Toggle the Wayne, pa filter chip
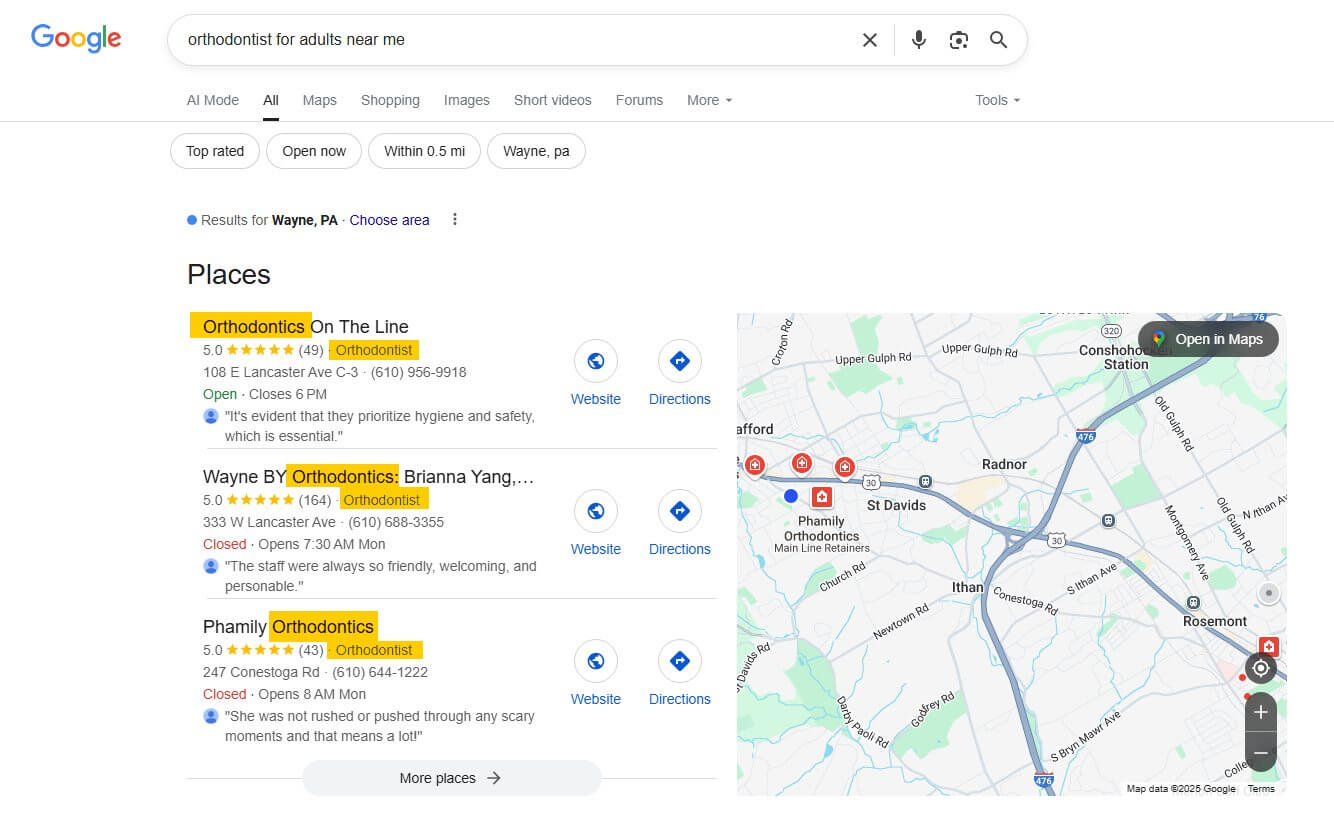The height and width of the screenshot is (839, 1334). (x=536, y=151)
